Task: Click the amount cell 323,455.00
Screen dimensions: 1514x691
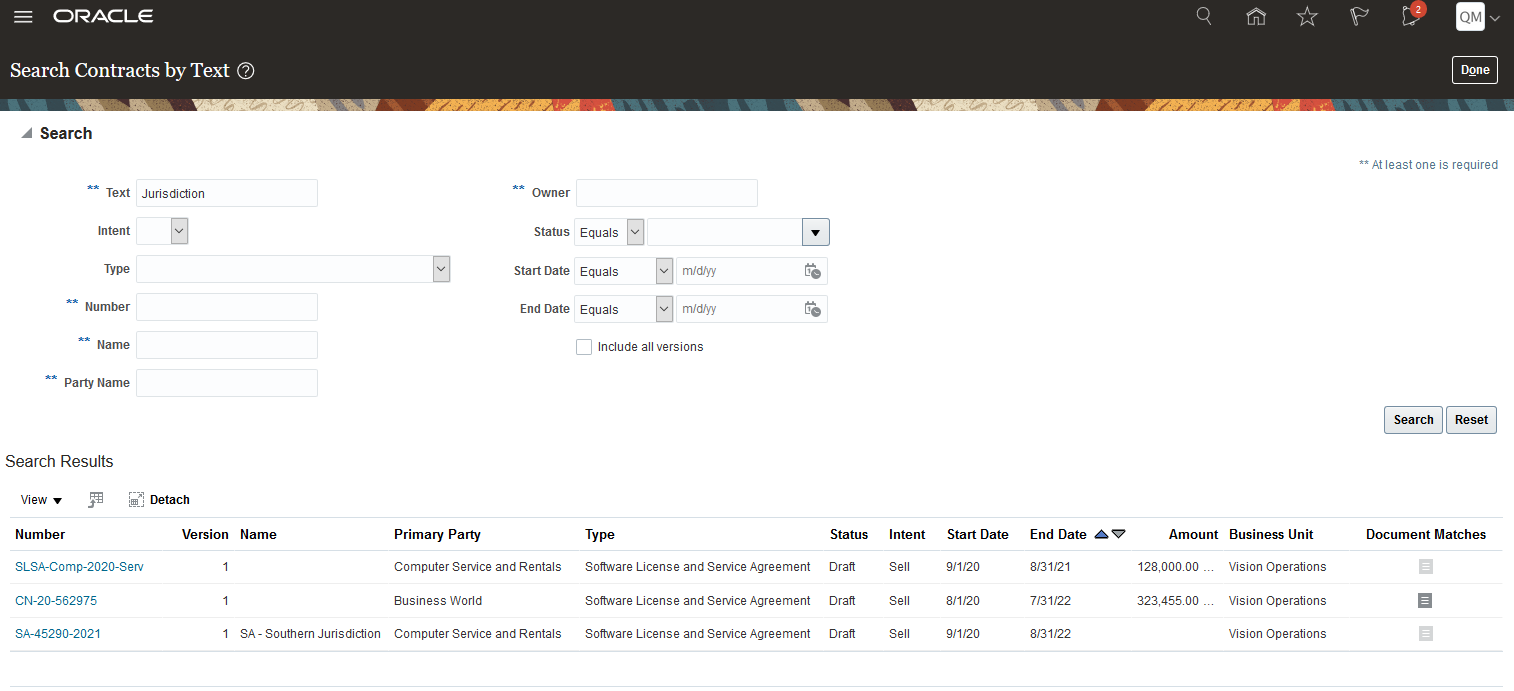Action: (1176, 601)
